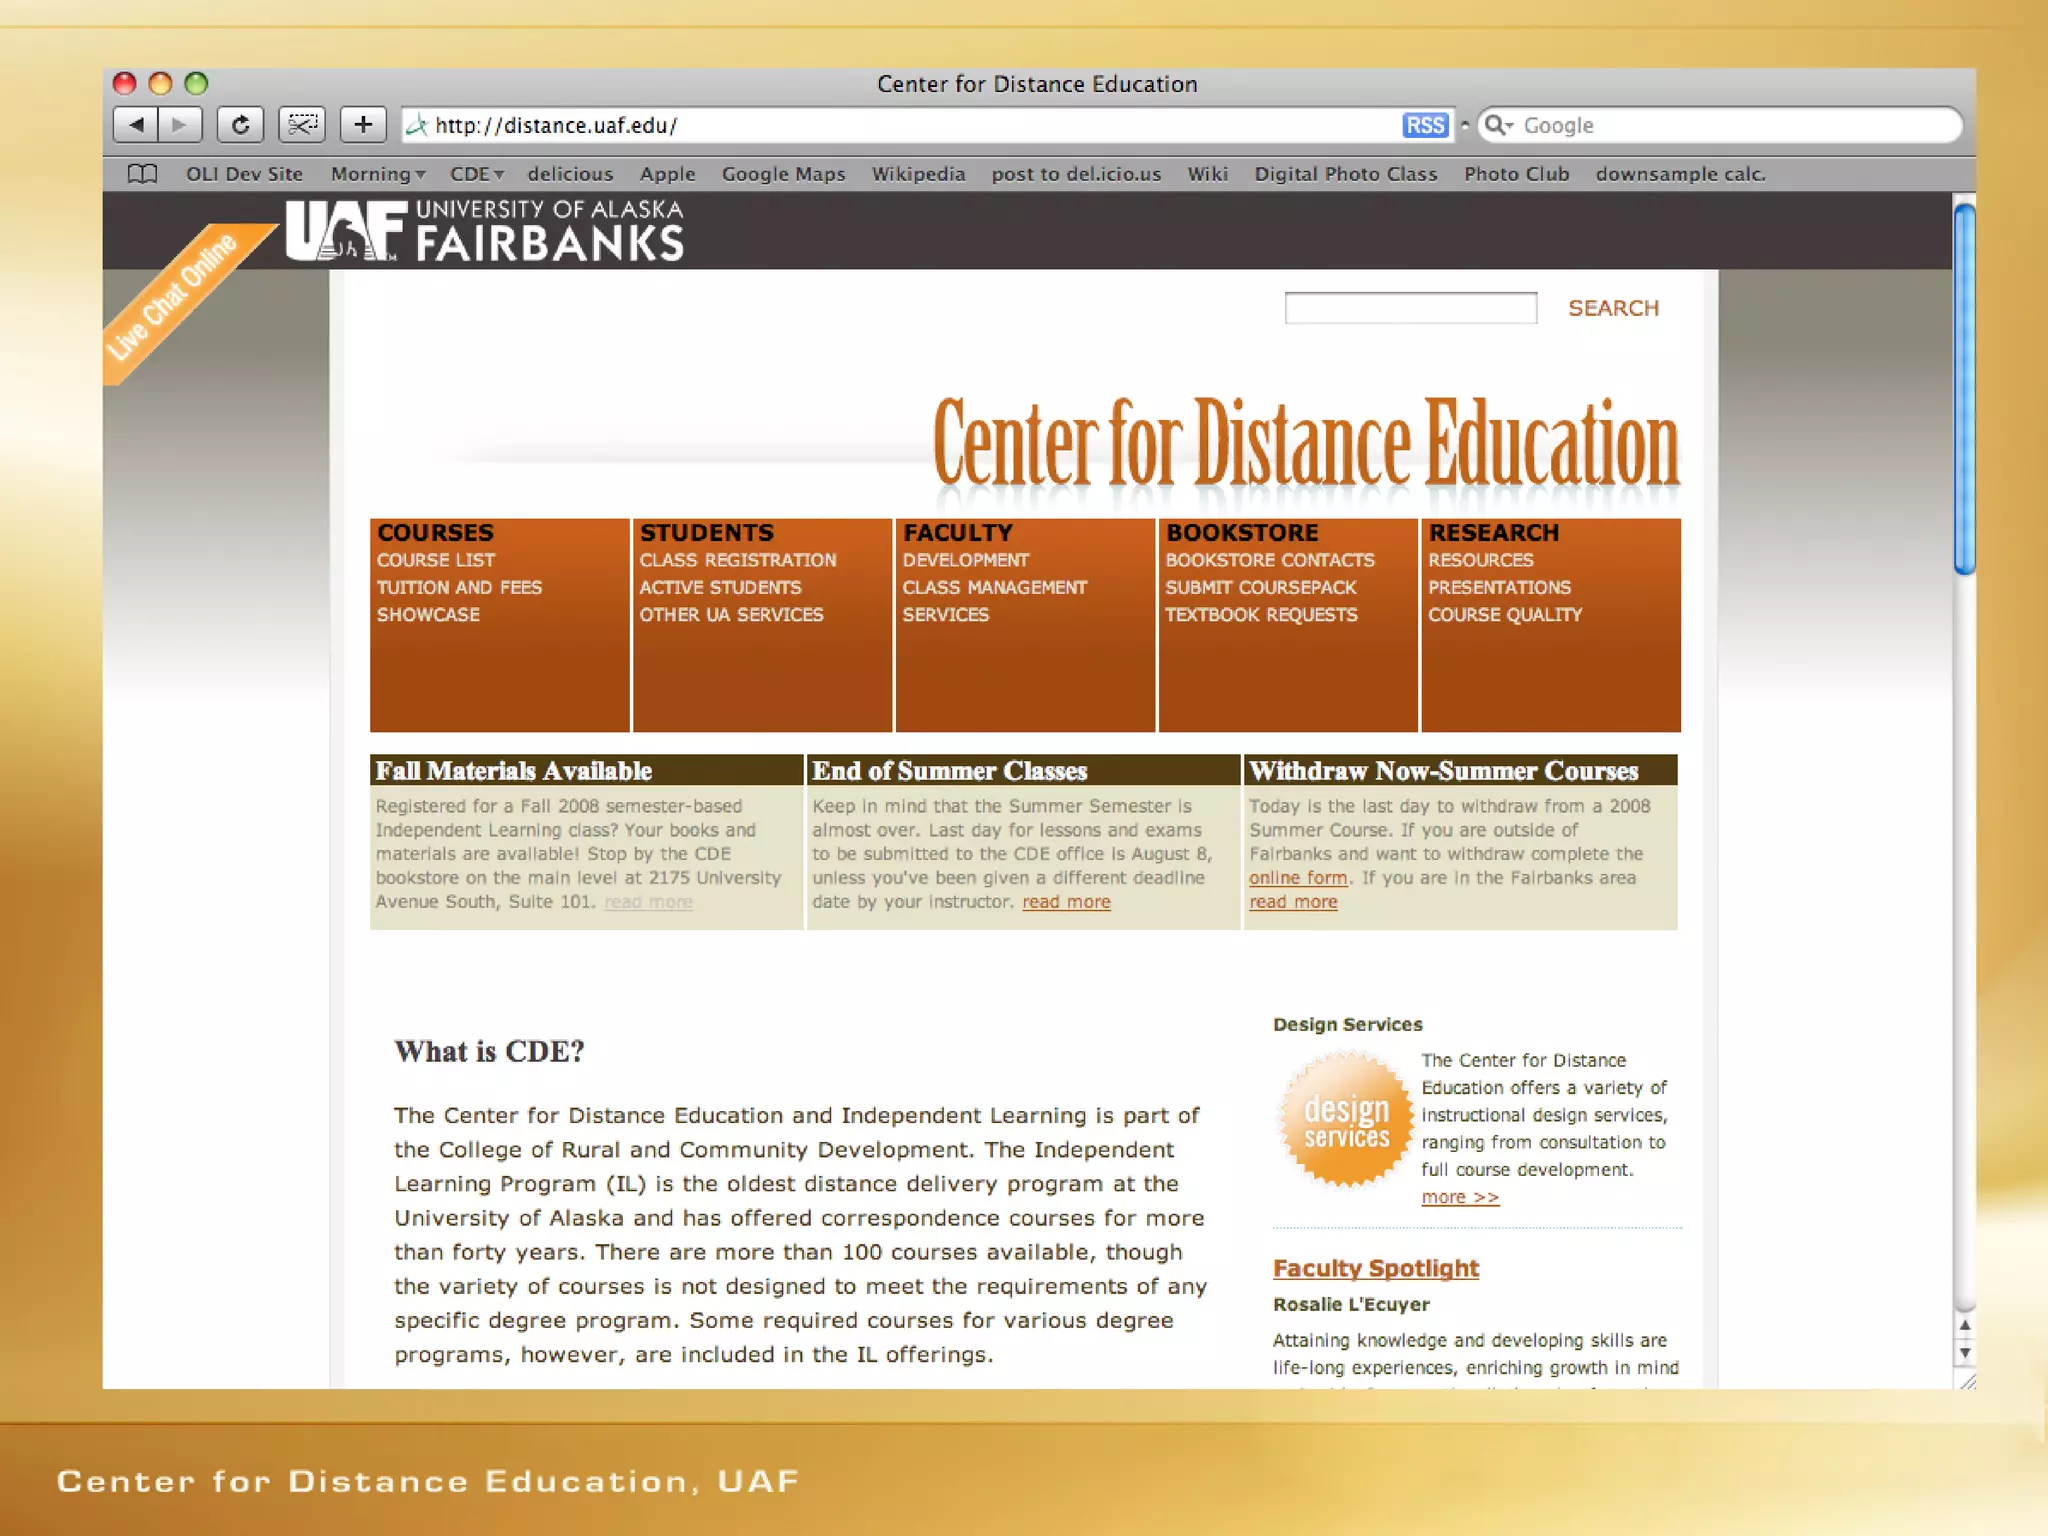Open the Course List menu item
Viewport: 2048px width, 1536px height.
point(436,560)
